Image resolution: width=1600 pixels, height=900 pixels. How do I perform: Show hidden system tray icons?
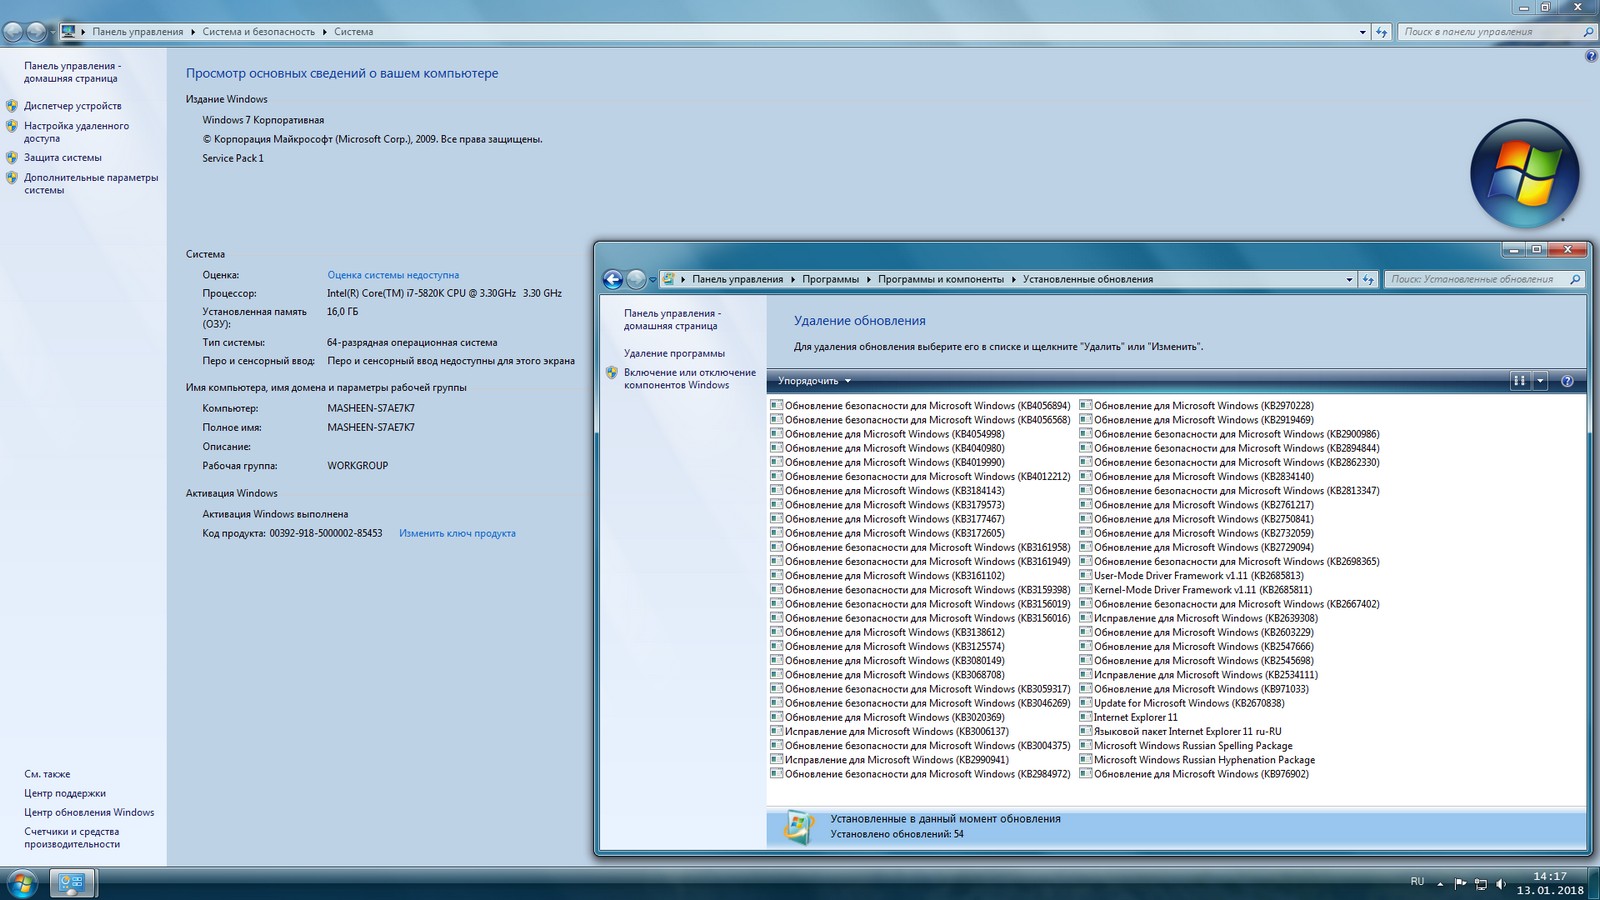[1440, 884]
